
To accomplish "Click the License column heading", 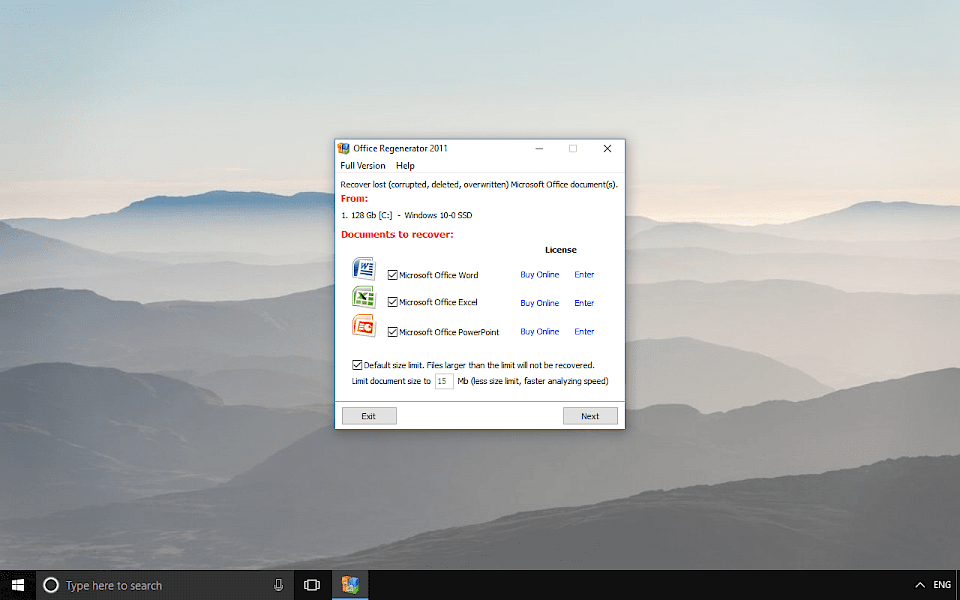I will coord(561,250).
